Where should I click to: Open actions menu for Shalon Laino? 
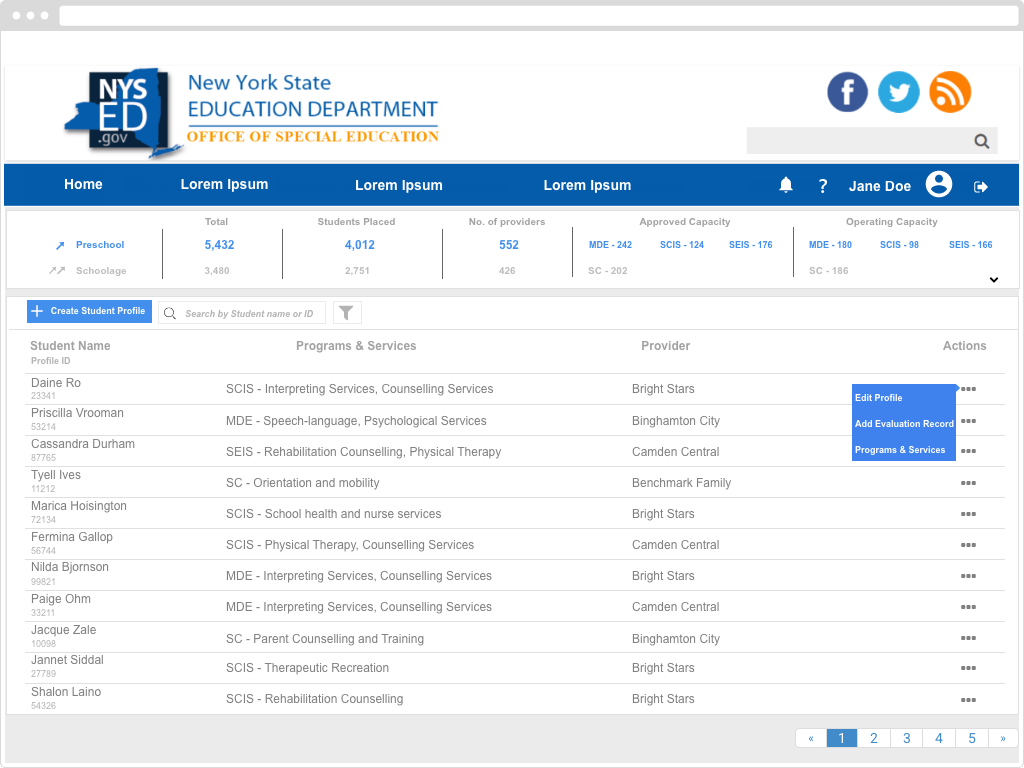968,700
